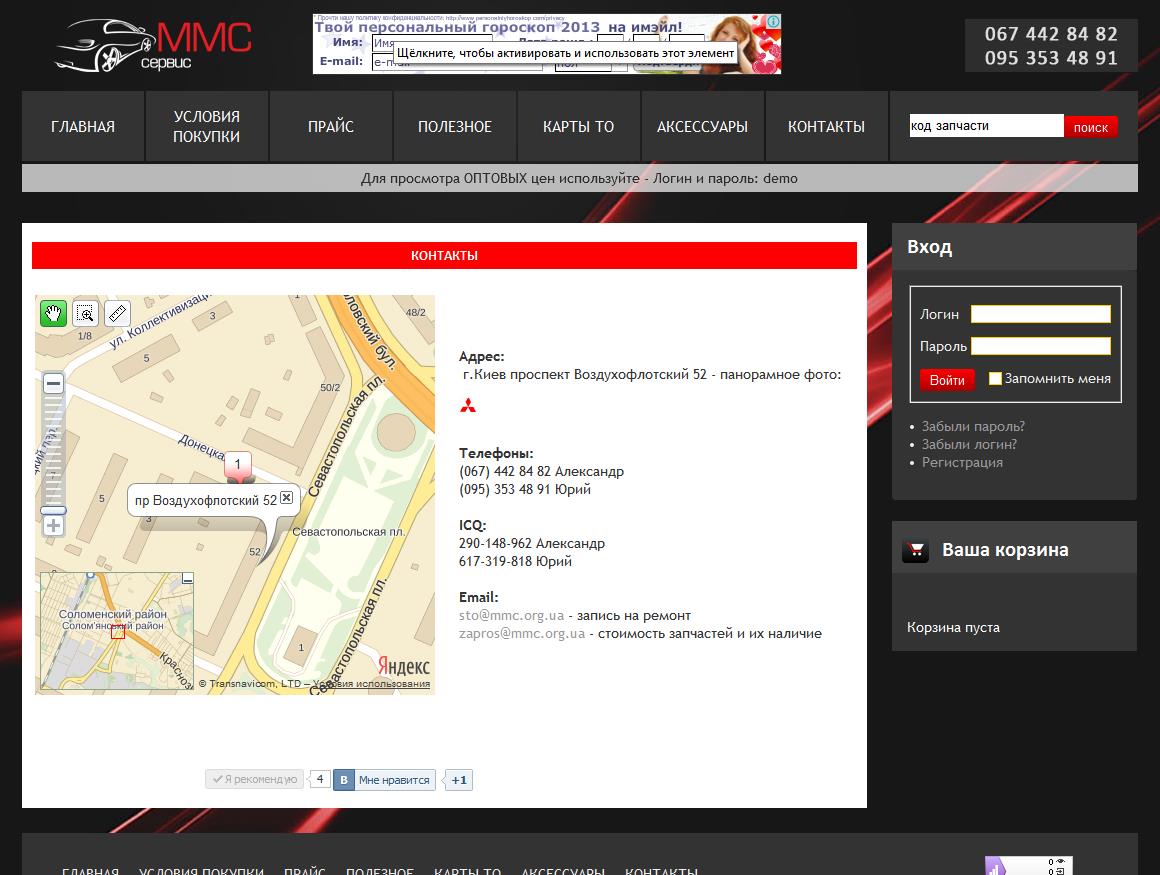Close the пр Воздухофлотский 52 balloon
The image size is (1160, 875).
[x=287, y=497]
